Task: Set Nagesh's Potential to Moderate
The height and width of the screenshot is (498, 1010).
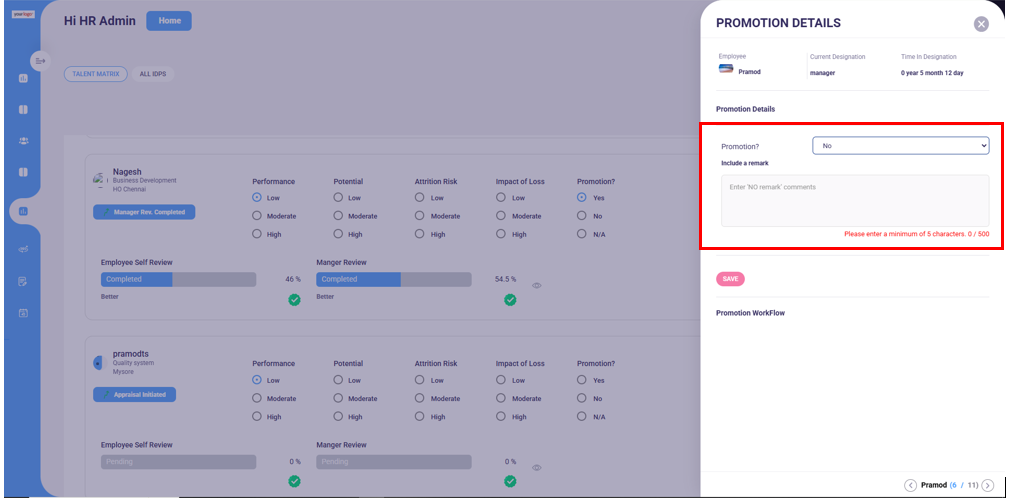Action: [x=338, y=216]
